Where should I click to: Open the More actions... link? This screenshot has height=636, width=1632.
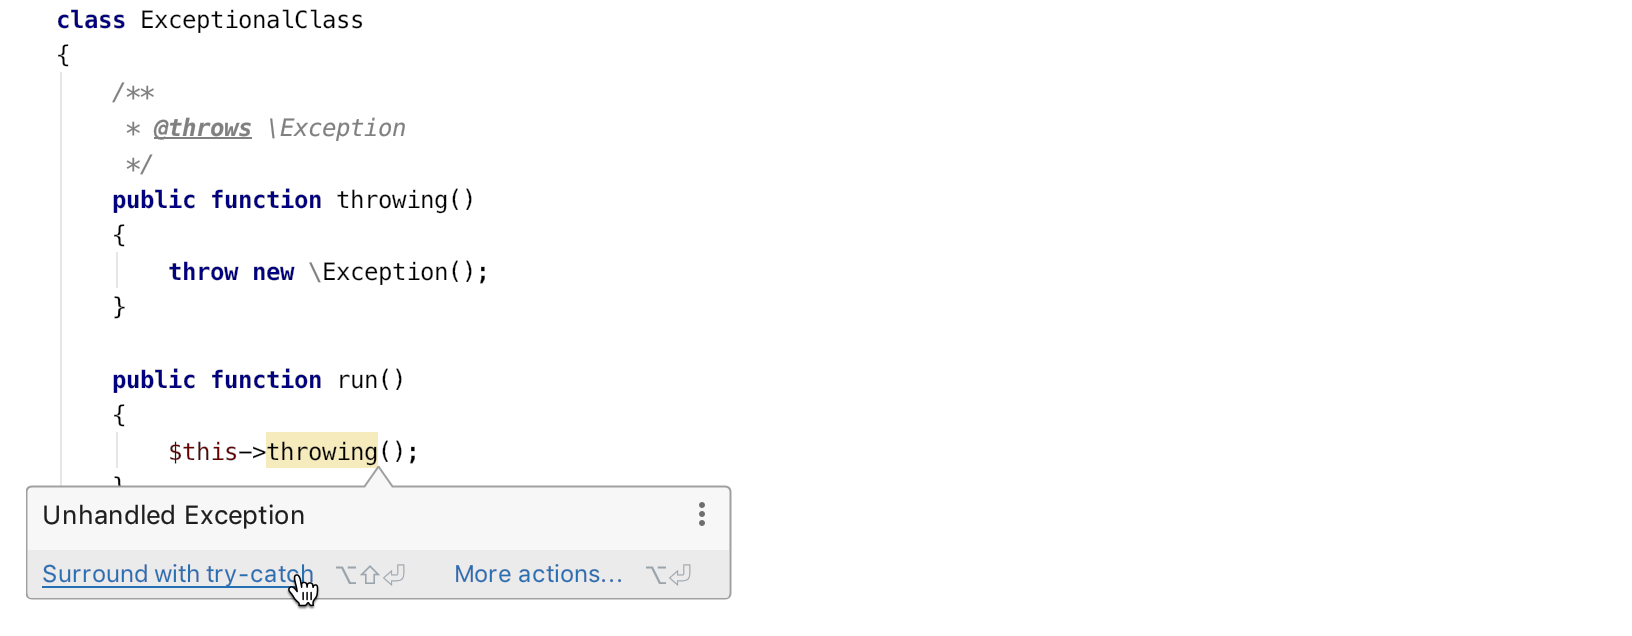pyautogui.click(x=538, y=574)
